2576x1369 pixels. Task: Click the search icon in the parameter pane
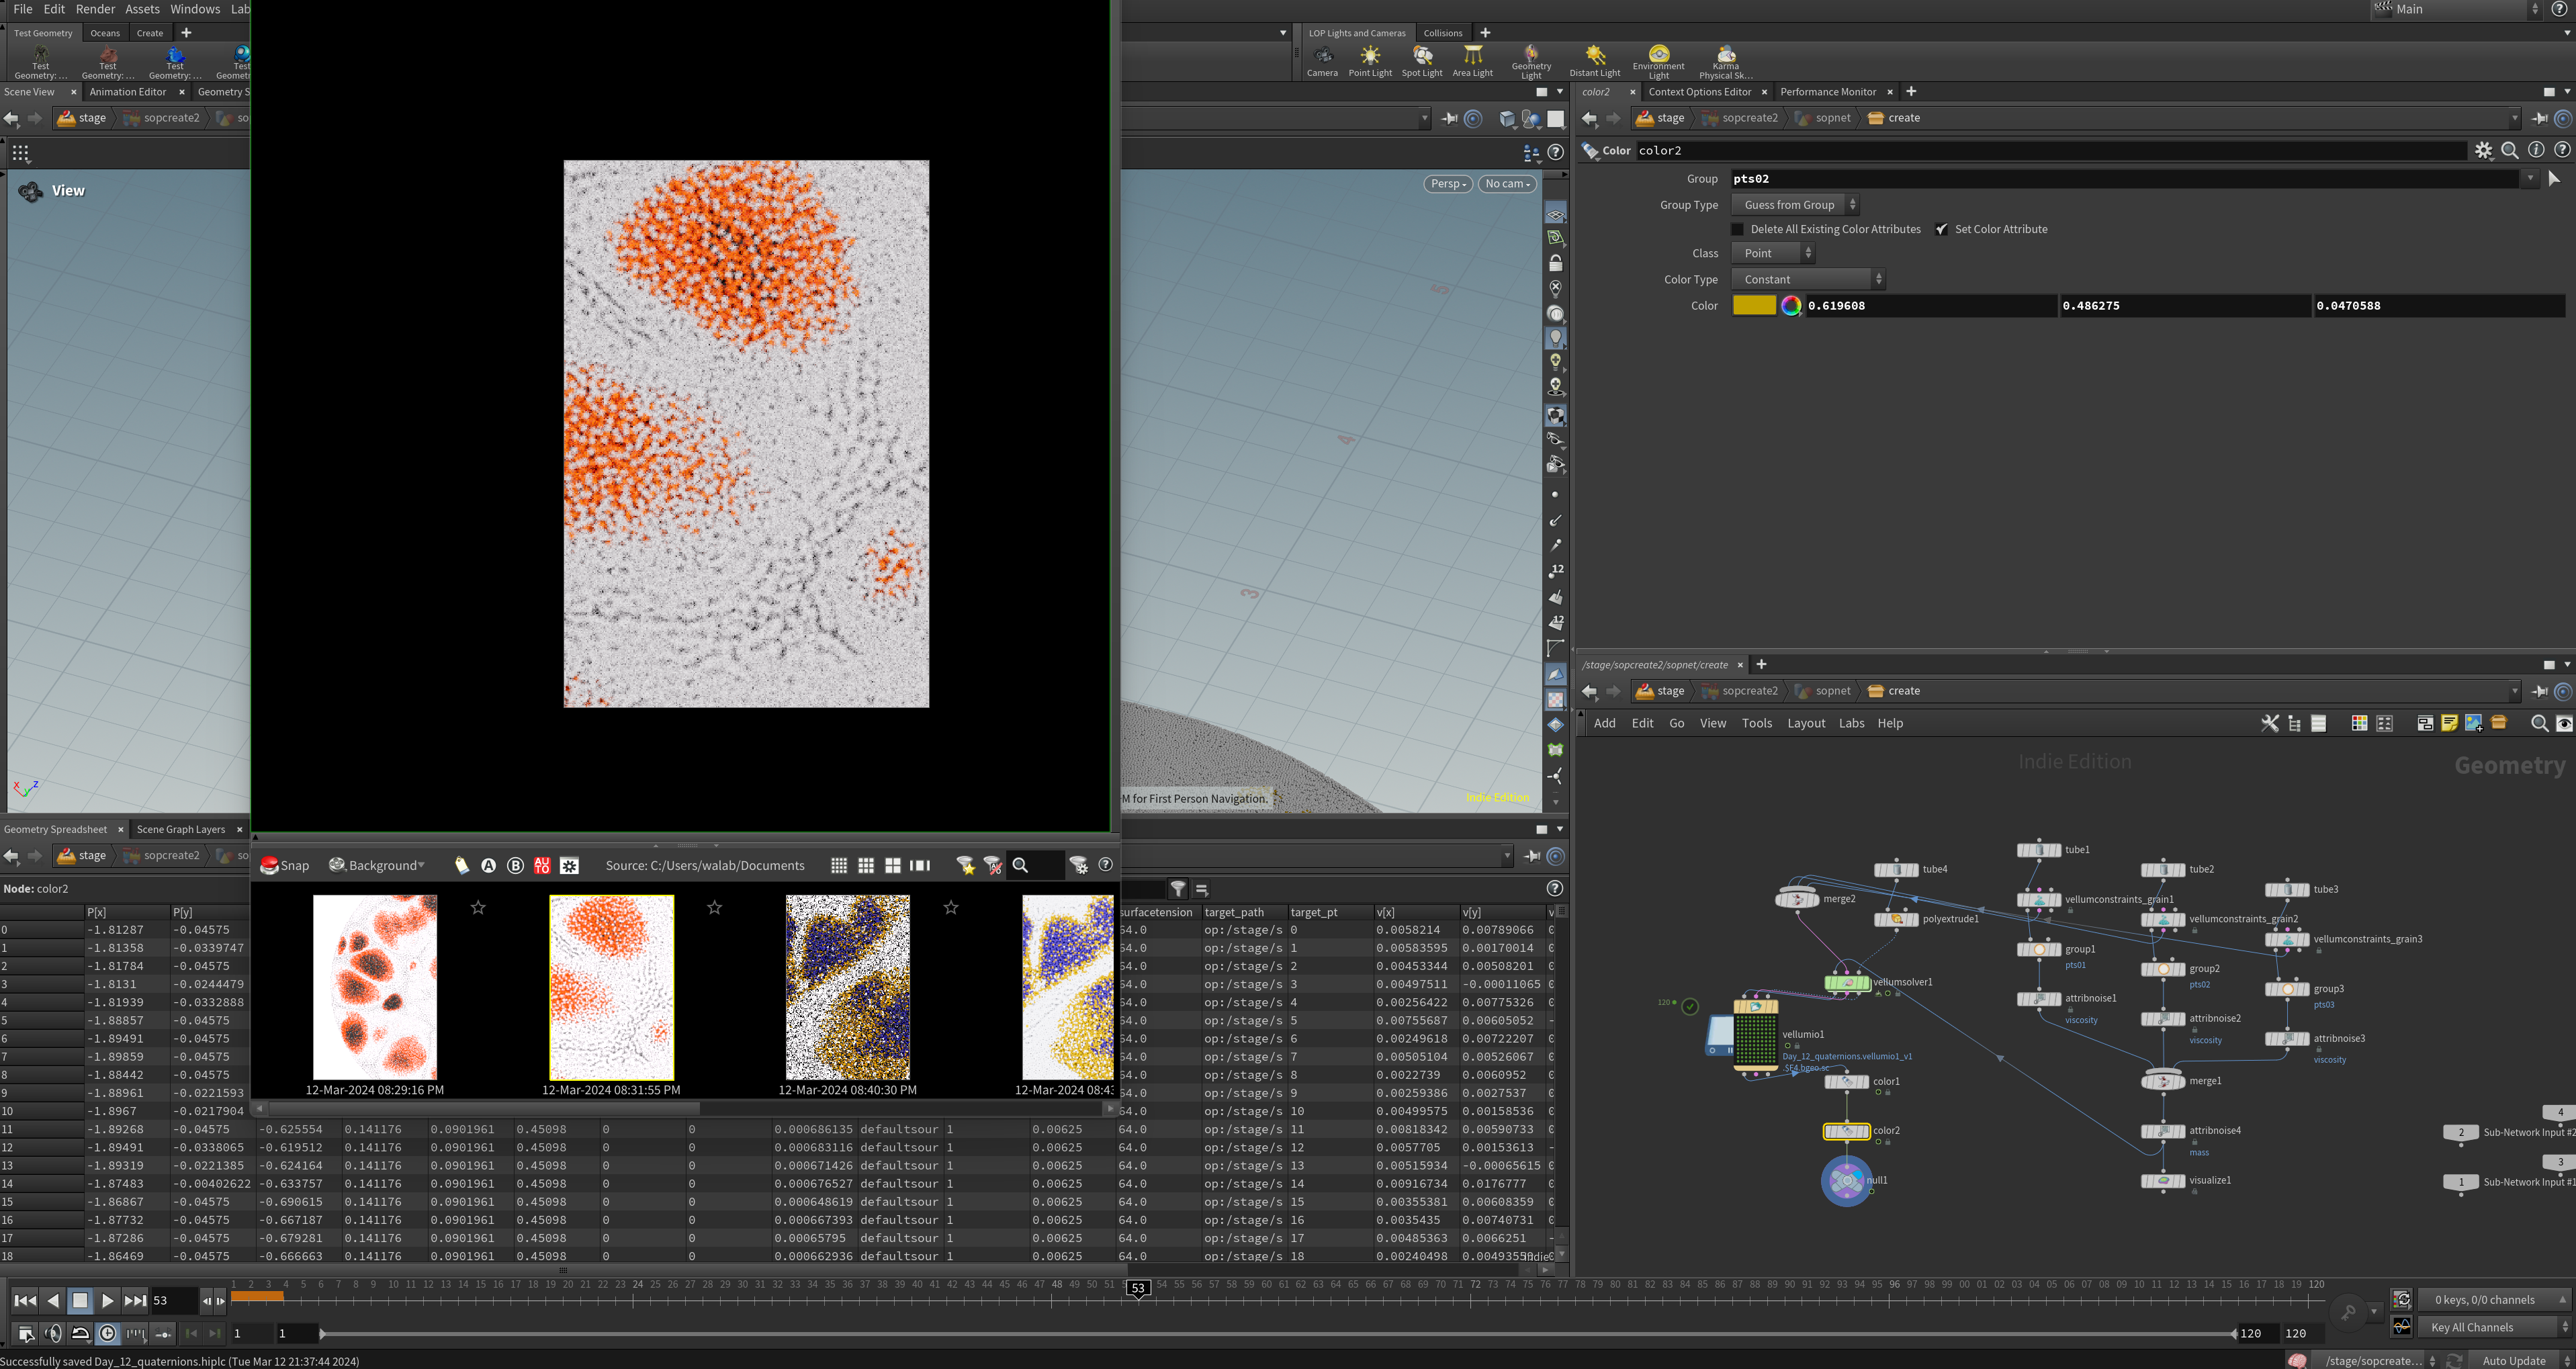2510,150
